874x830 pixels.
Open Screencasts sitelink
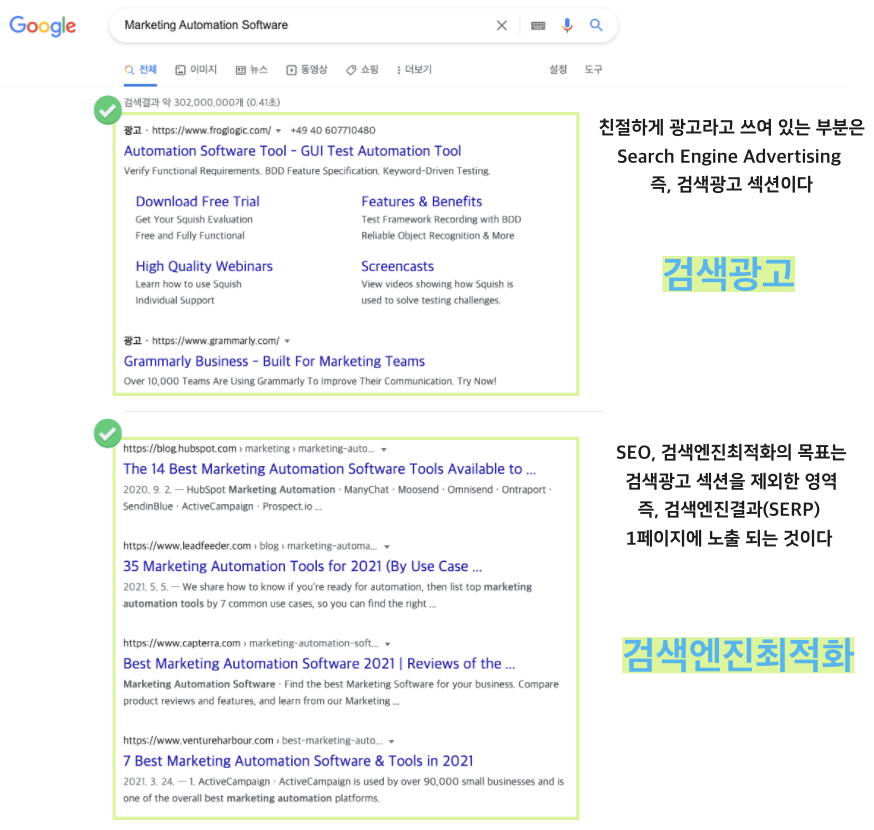[x=397, y=266]
